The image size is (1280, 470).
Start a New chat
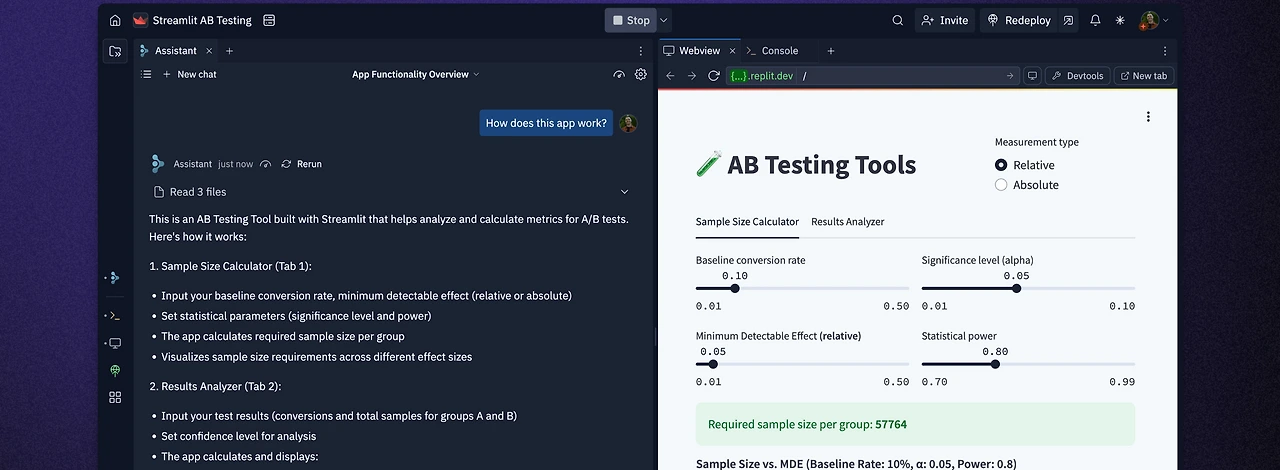click(x=190, y=74)
